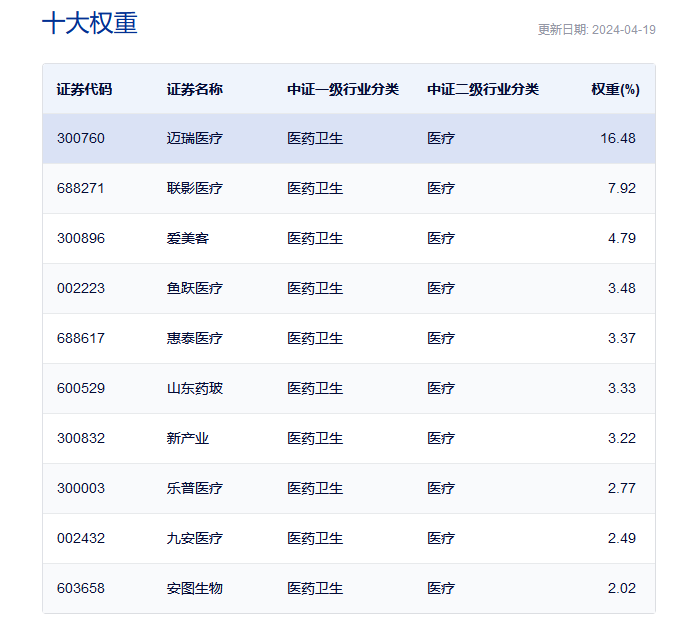Click 医疗 in the 联影医疗 row
Image resolution: width=693 pixels, height=636 pixels.
[x=441, y=188]
